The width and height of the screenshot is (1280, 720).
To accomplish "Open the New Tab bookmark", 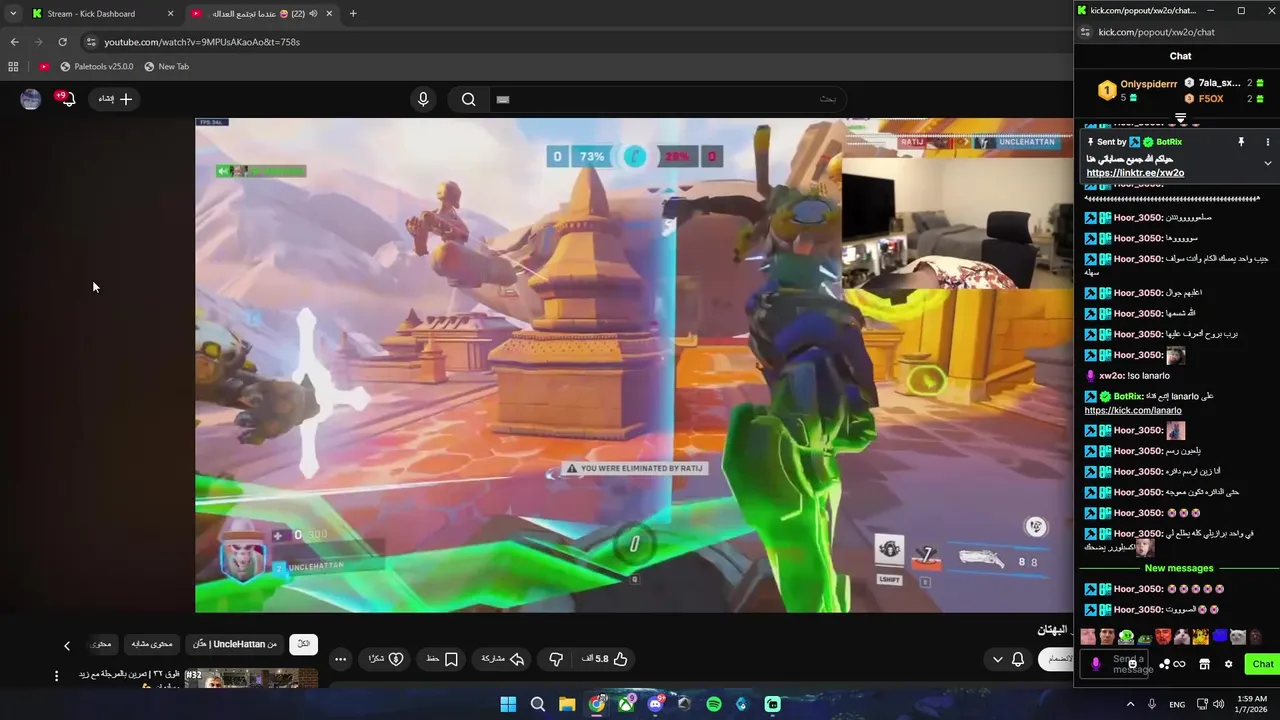I will pyautogui.click(x=166, y=67).
